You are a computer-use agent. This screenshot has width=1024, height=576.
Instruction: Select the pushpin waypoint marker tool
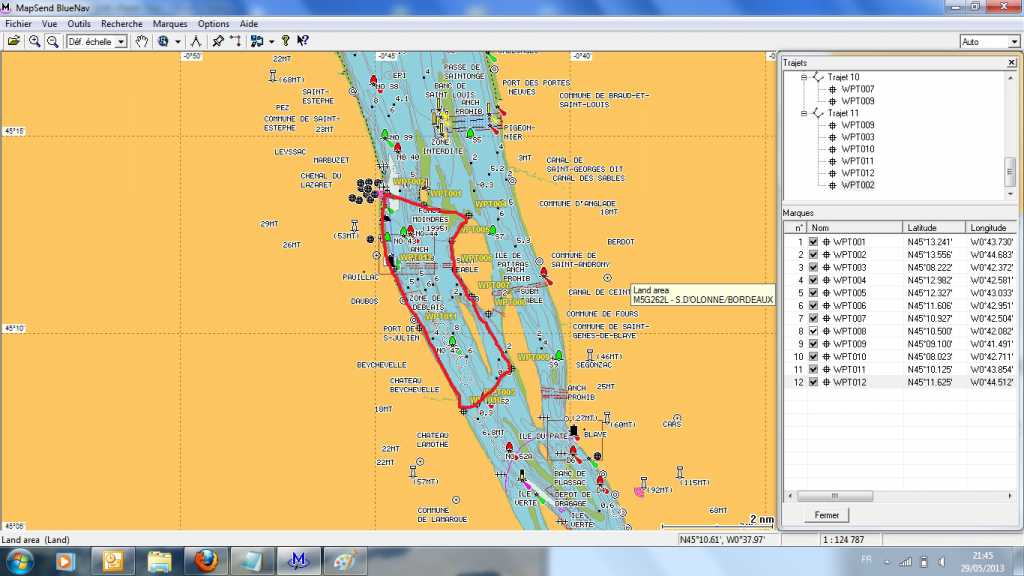pos(218,41)
